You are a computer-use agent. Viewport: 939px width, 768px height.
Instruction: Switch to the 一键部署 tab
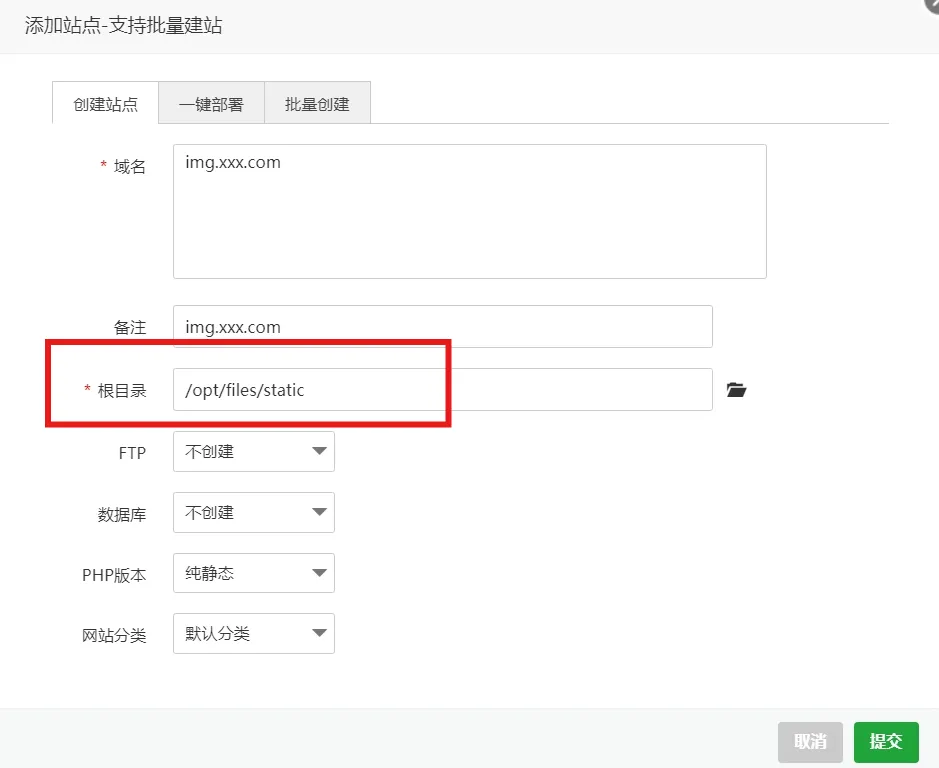[x=210, y=102]
